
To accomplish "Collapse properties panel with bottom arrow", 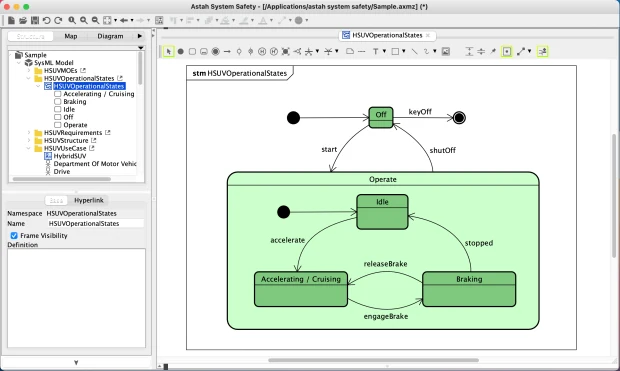I will click(76, 362).
